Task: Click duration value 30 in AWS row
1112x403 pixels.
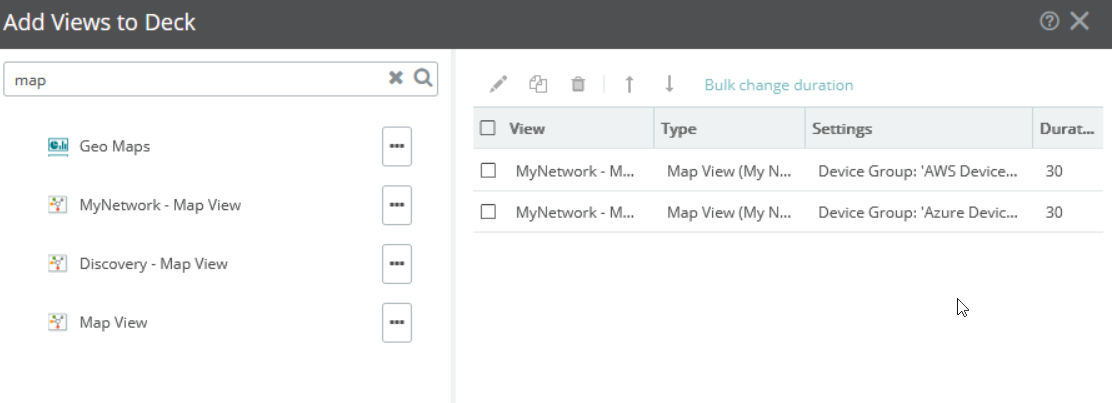Action: pos(1054,171)
